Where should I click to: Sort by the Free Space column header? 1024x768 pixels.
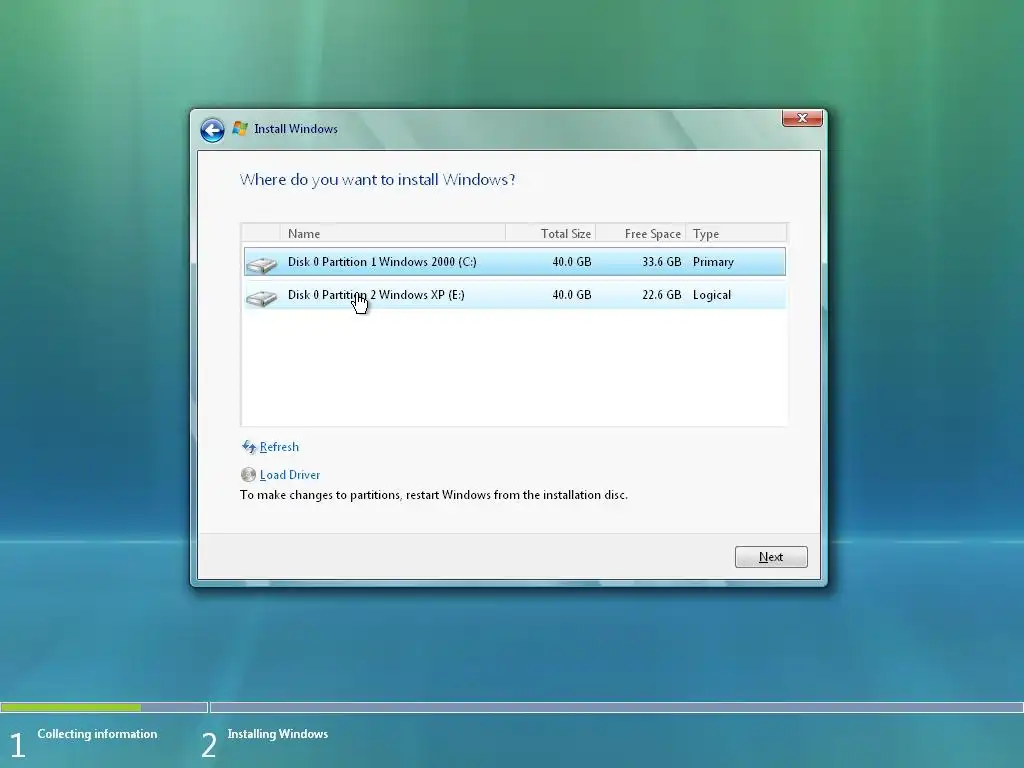641,233
